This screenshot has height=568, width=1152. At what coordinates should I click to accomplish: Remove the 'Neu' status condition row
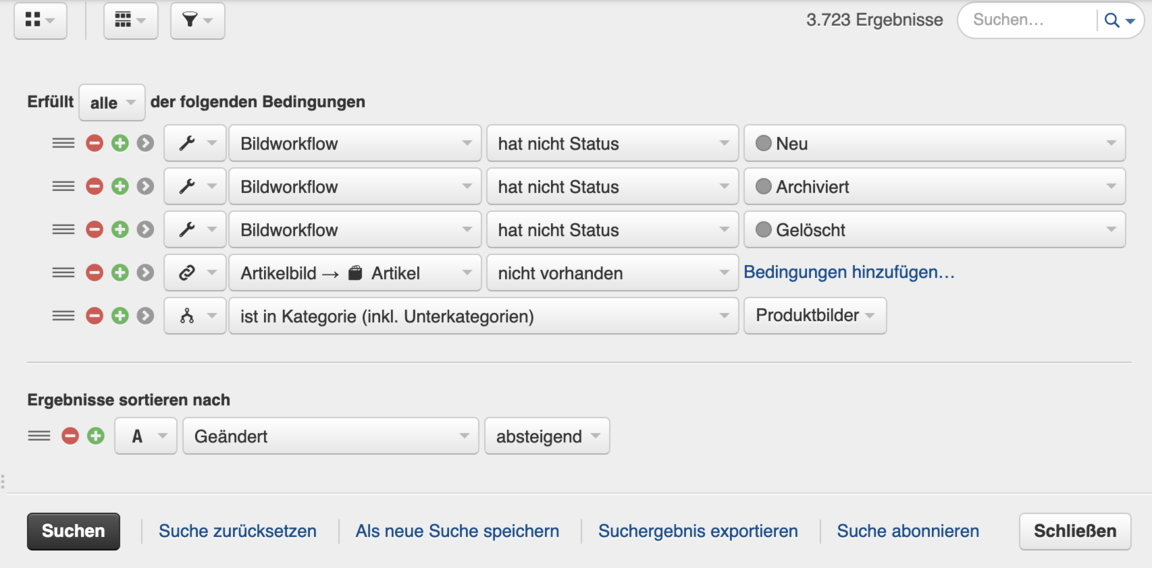(x=94, y=144)
